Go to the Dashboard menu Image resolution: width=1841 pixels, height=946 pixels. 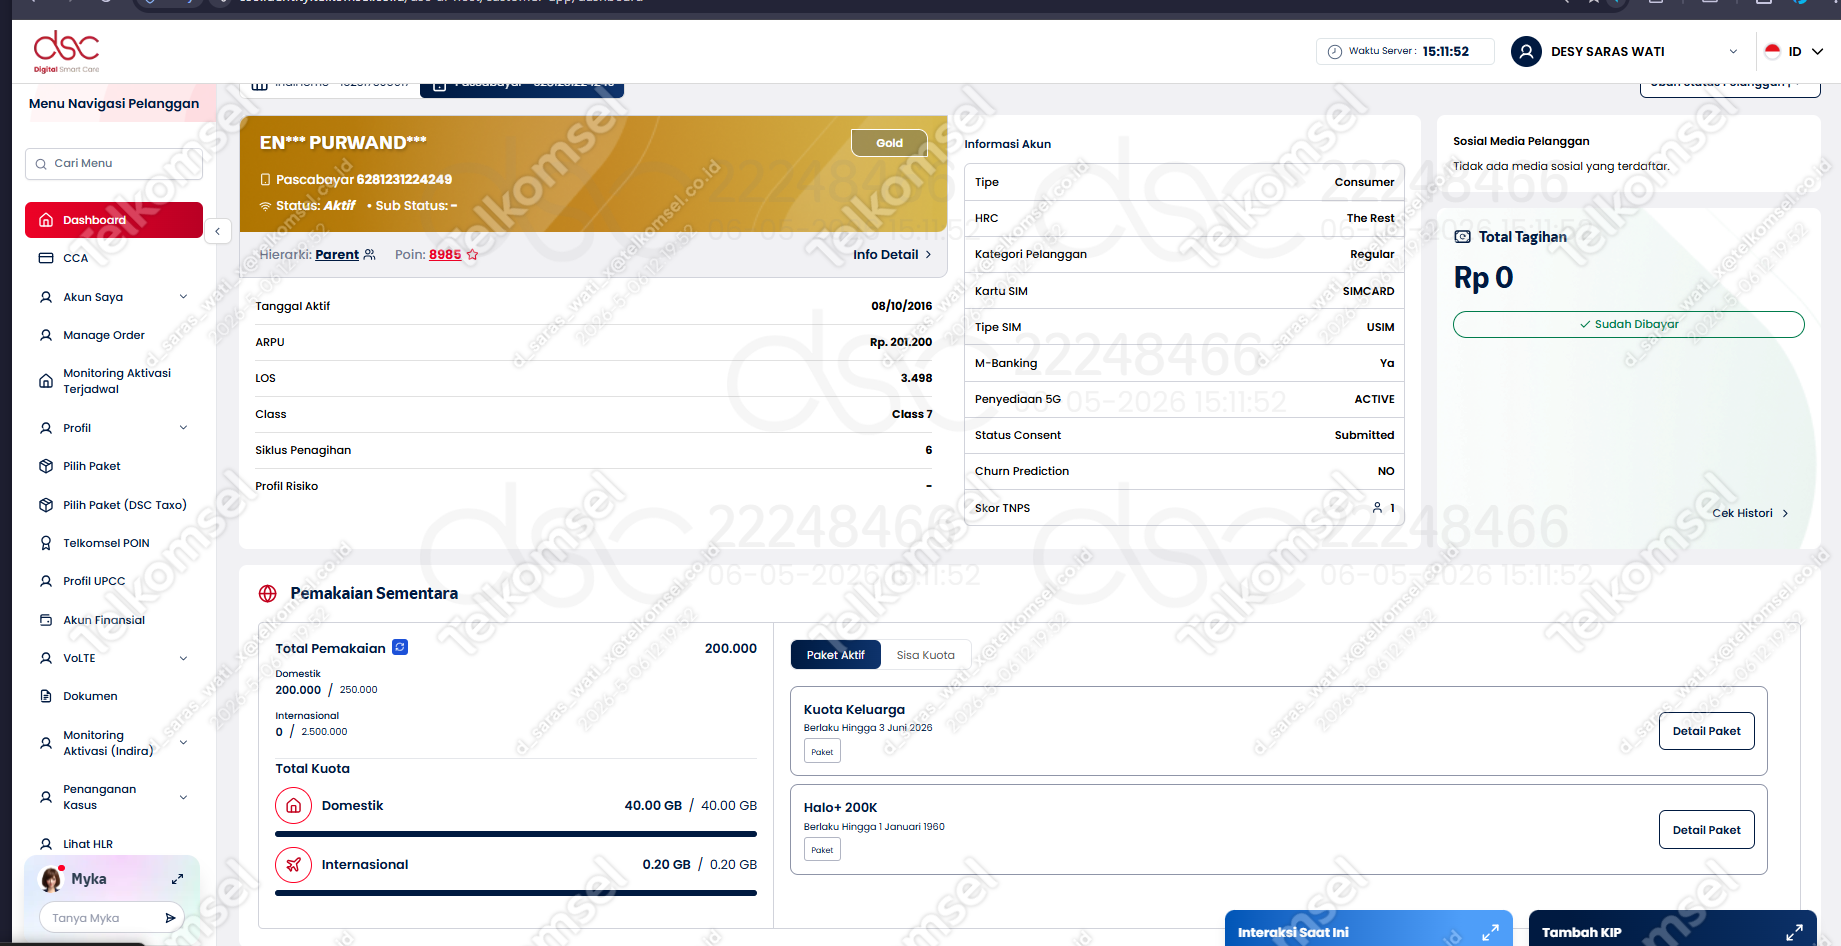114,220
